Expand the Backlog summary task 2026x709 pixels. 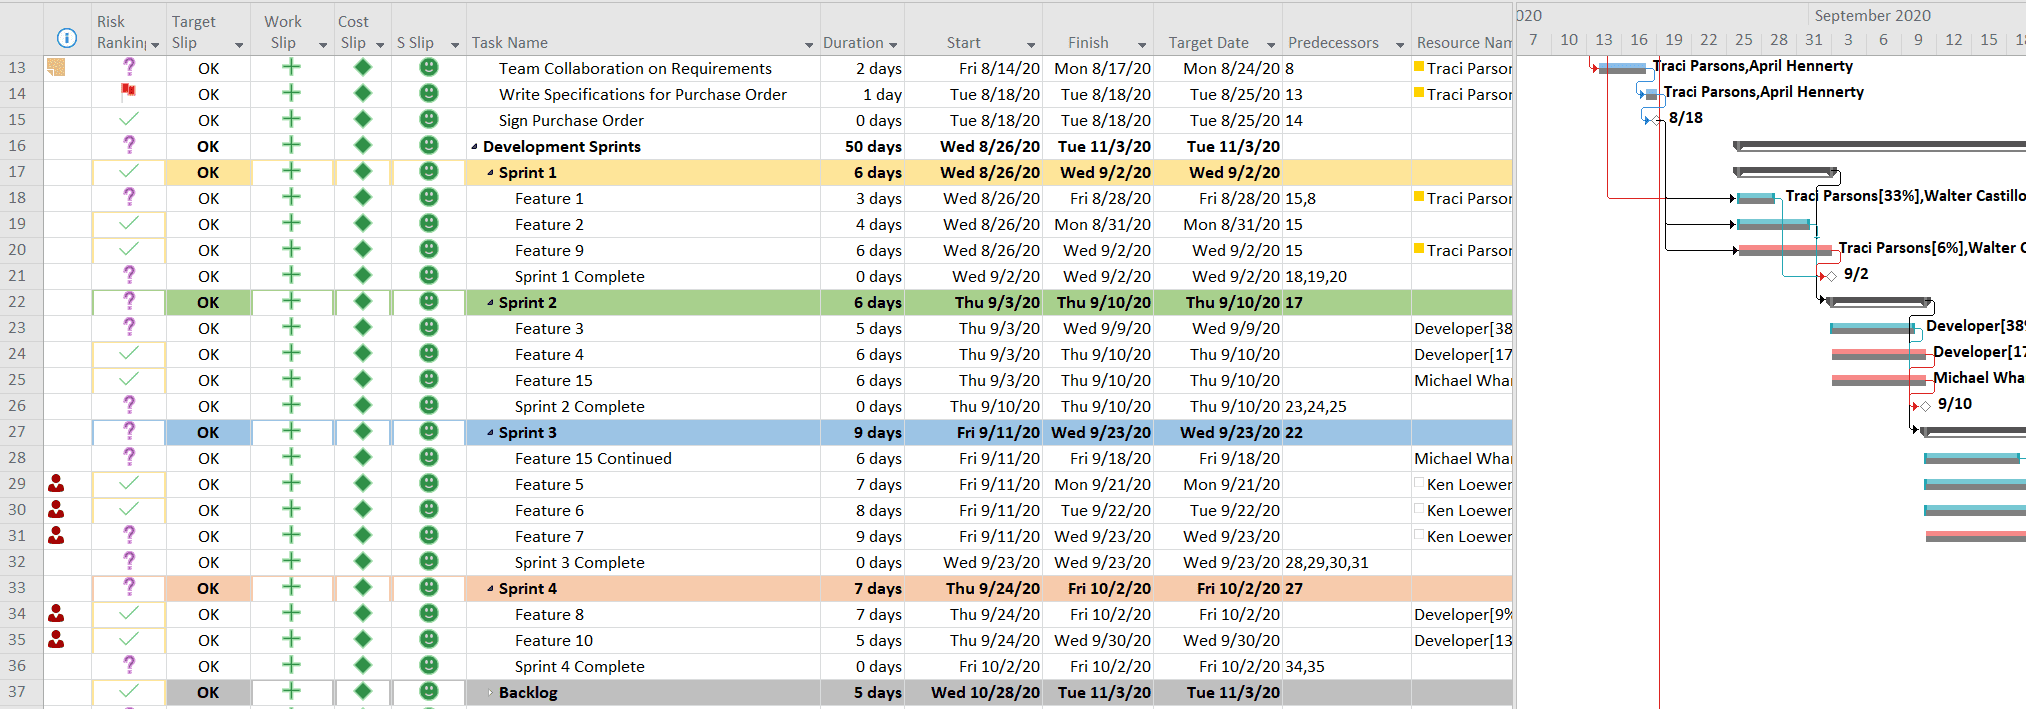(x=490, y=693)
